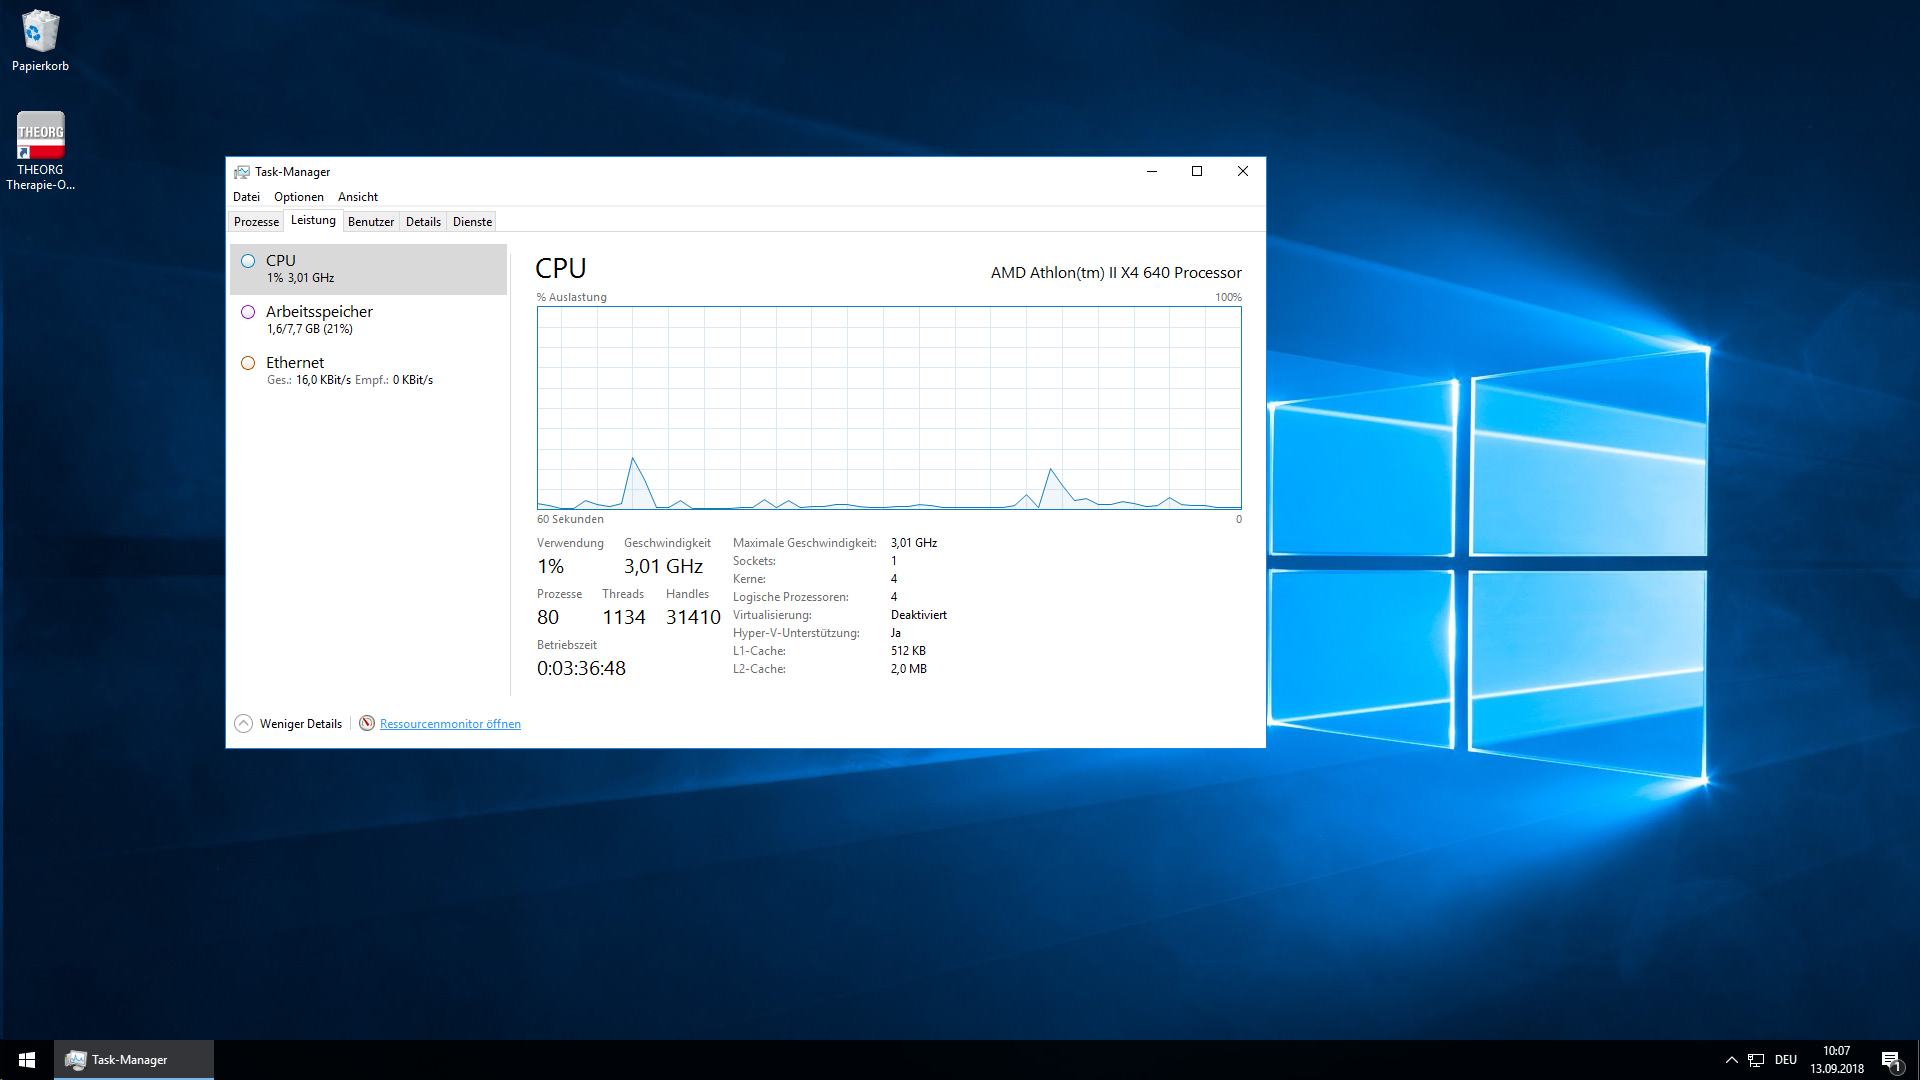Click the Hyper-V-Unterstützung value Ja
This screenshot has height=1080, width=1920.
(896, 633)
